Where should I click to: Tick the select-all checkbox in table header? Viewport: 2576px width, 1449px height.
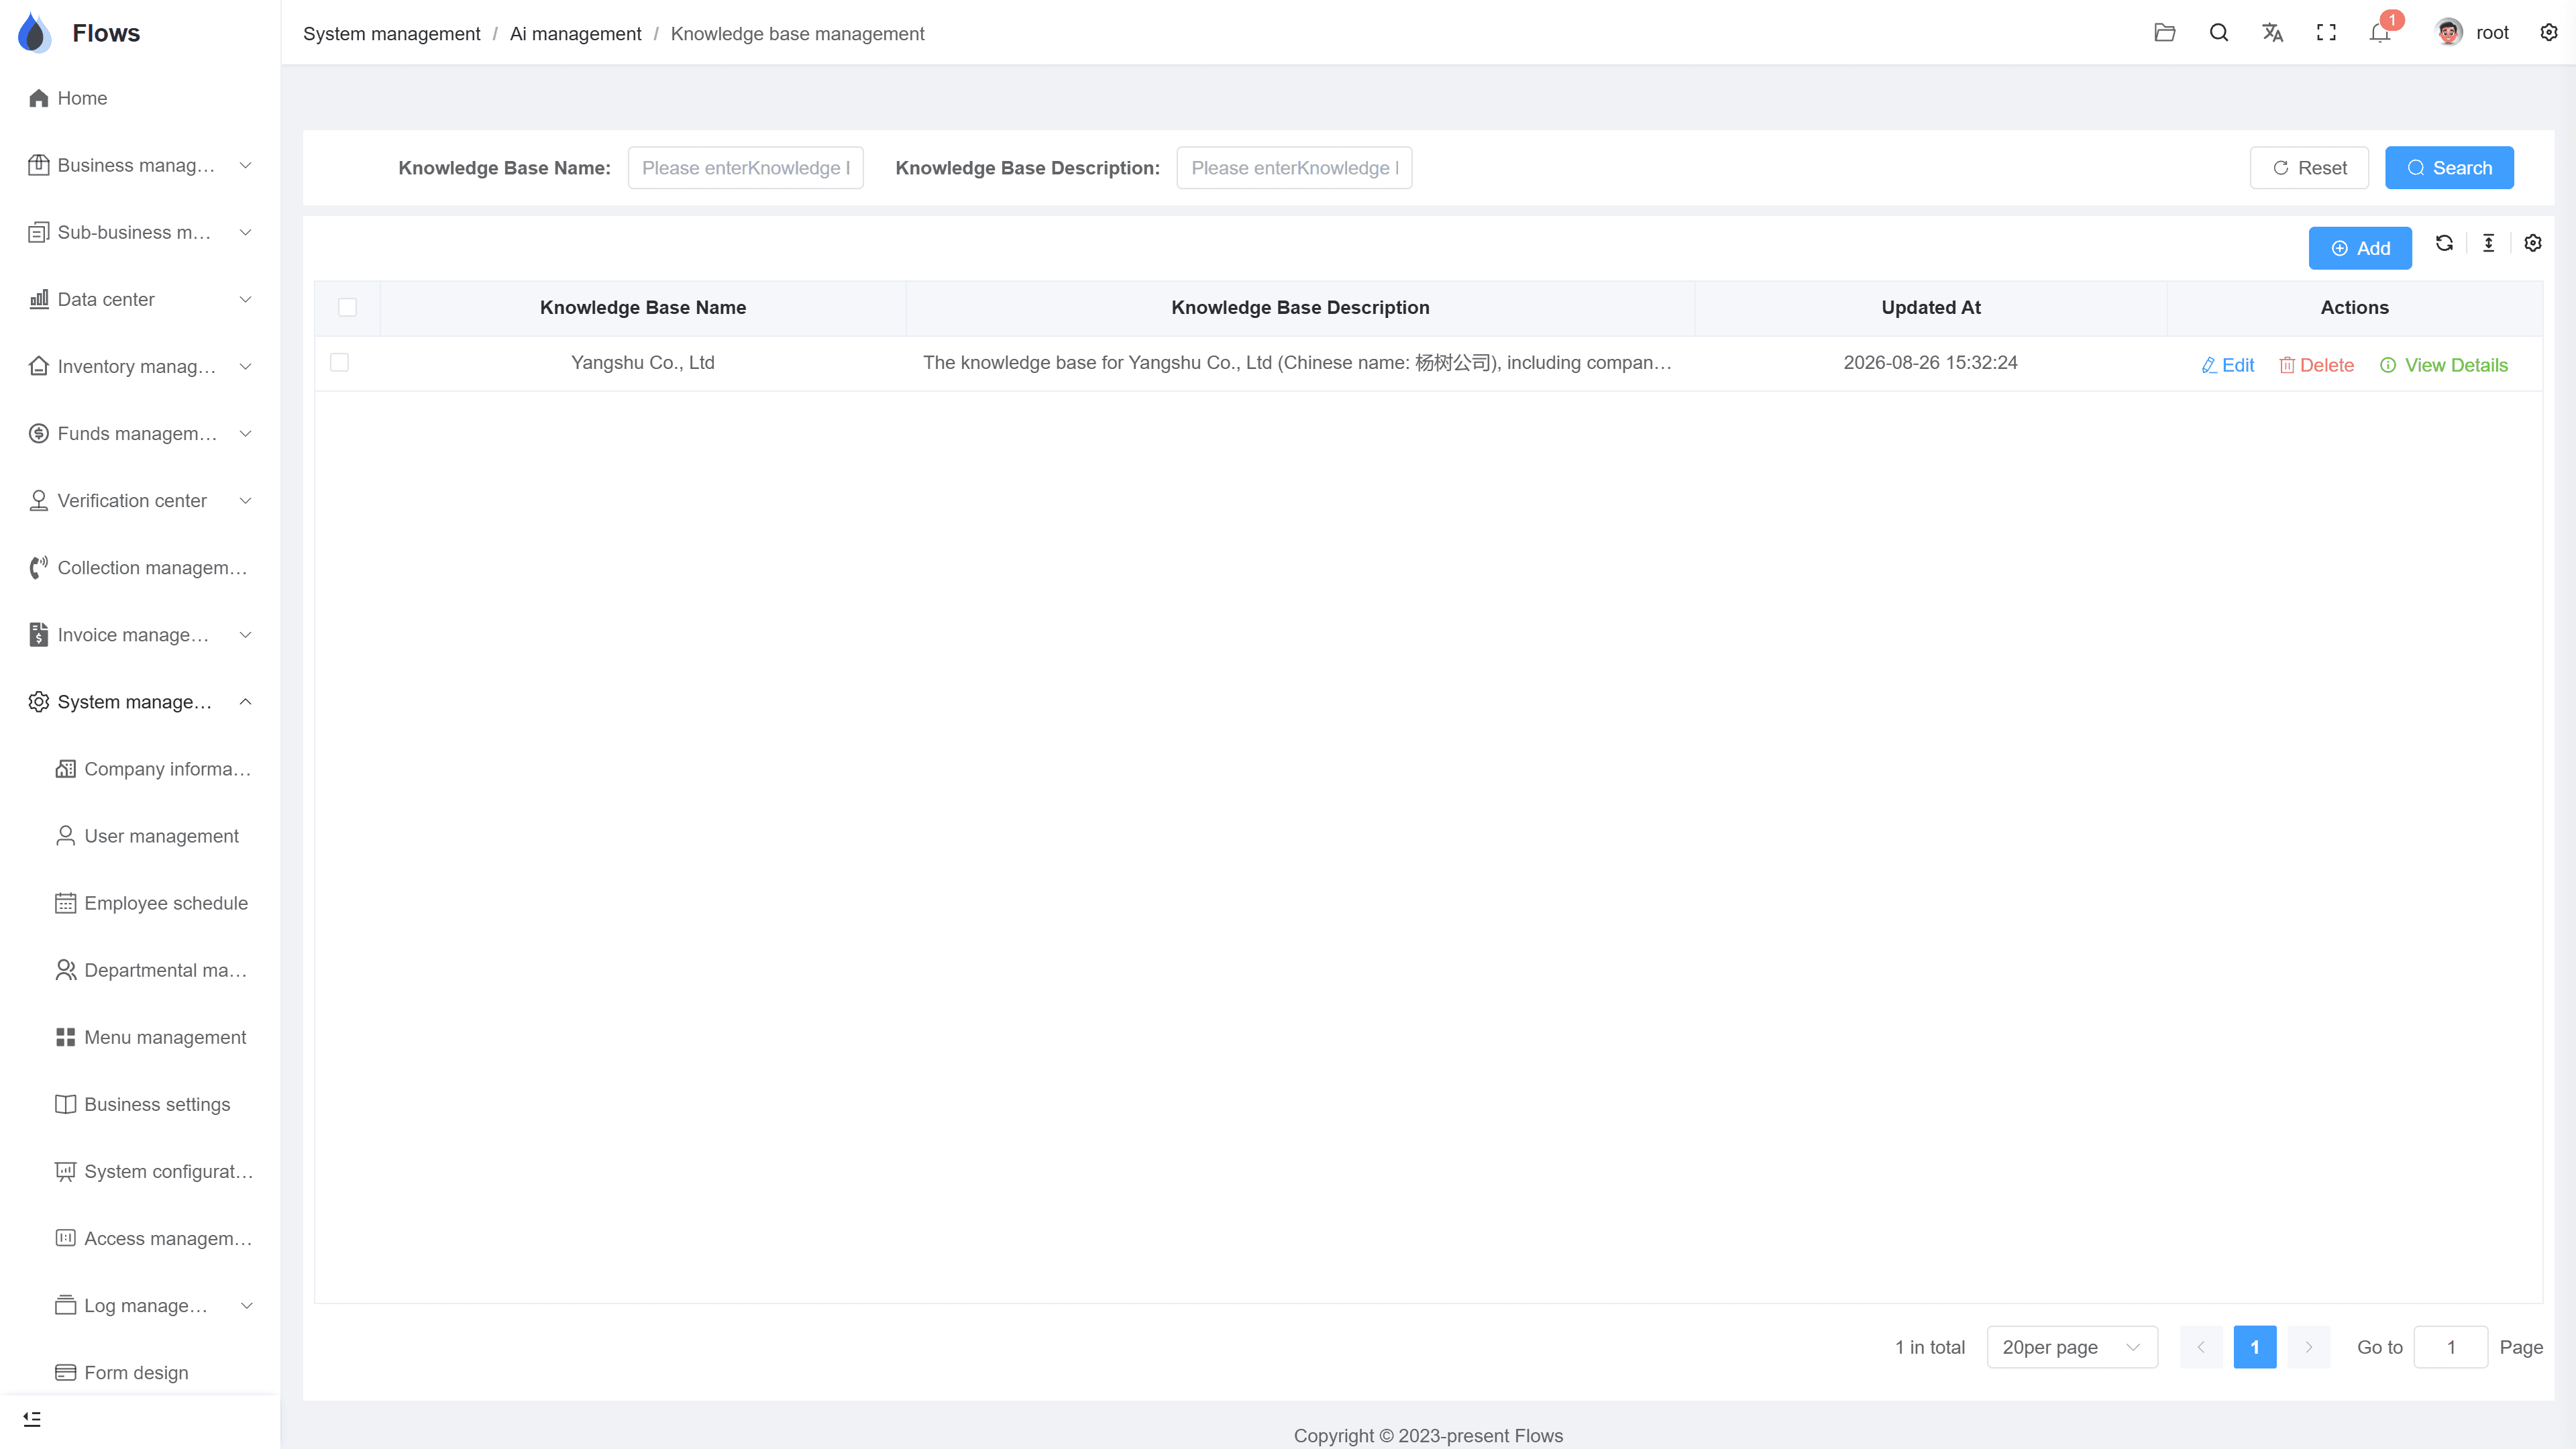[x=347, y=307]
